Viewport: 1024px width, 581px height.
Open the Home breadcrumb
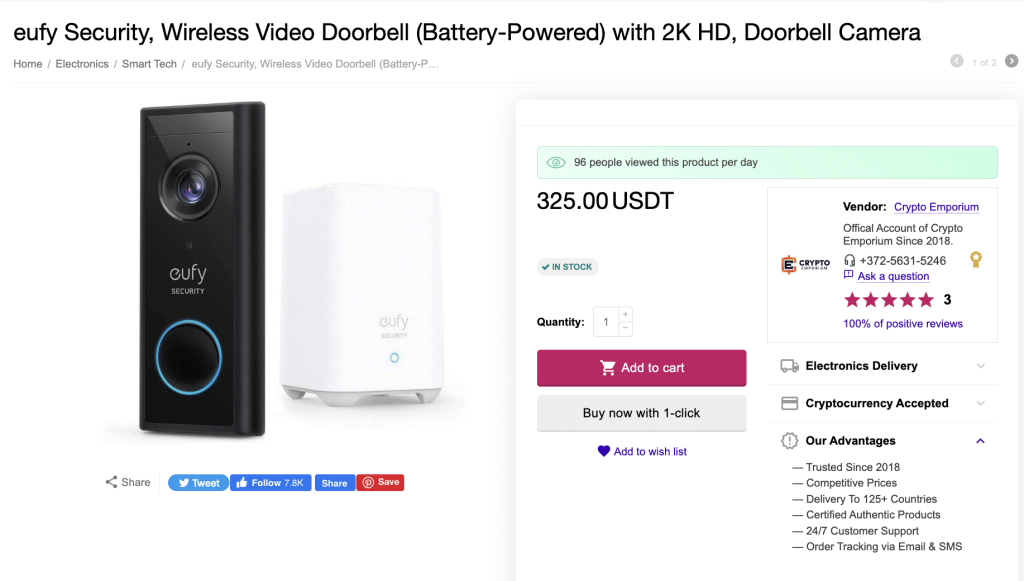(28, 64)
